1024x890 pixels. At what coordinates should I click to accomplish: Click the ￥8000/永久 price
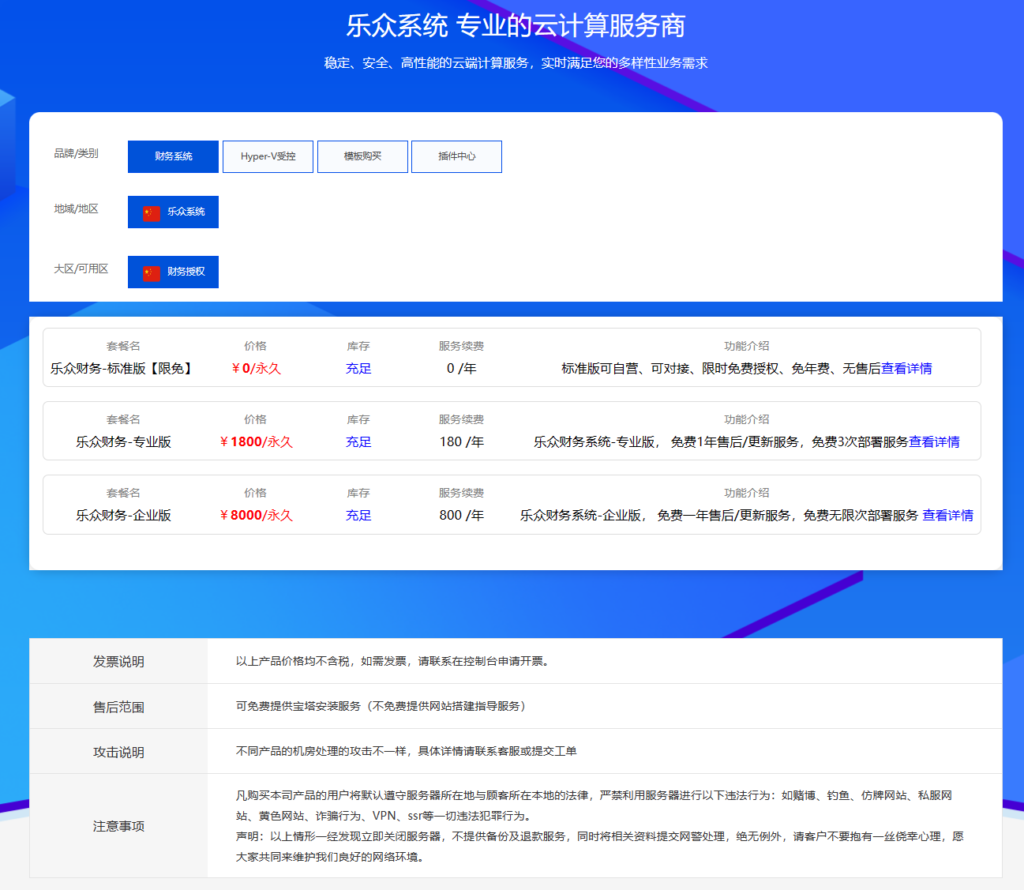pyautogui.click(x=255, y=515)
